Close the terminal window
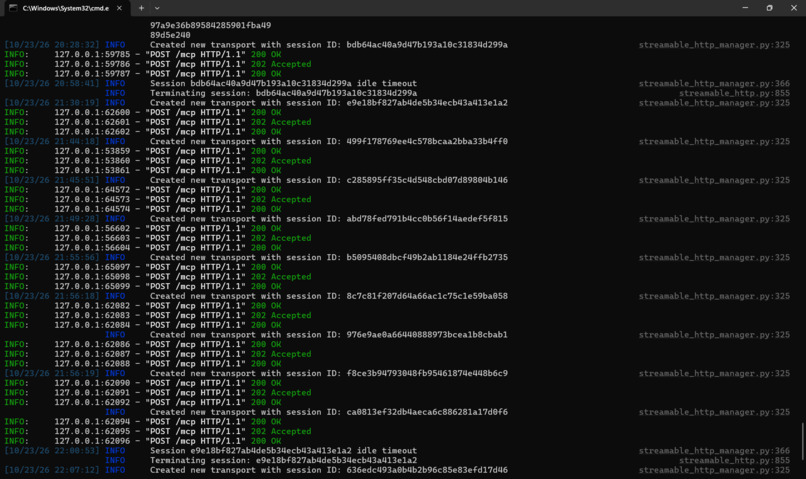The height and width of the screenshot is (479, 806). point(794,8)
